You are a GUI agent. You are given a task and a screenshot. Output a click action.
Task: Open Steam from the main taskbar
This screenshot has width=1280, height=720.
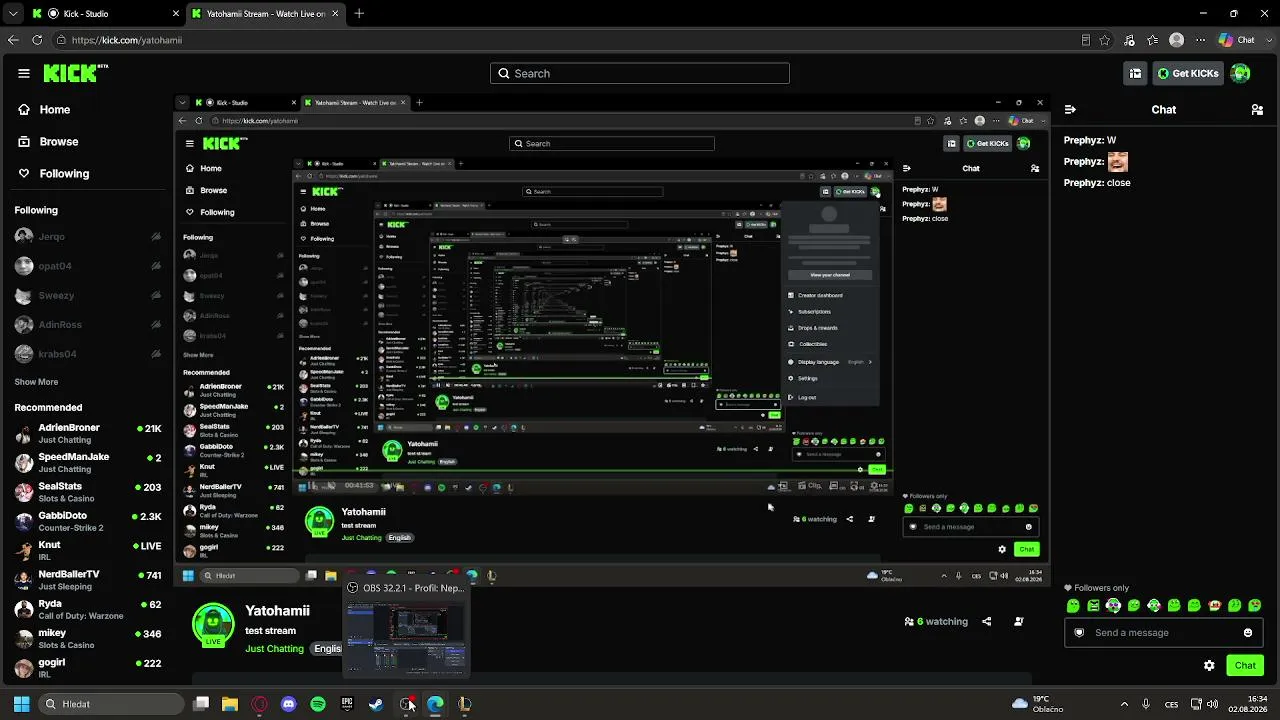pos(376,704)
